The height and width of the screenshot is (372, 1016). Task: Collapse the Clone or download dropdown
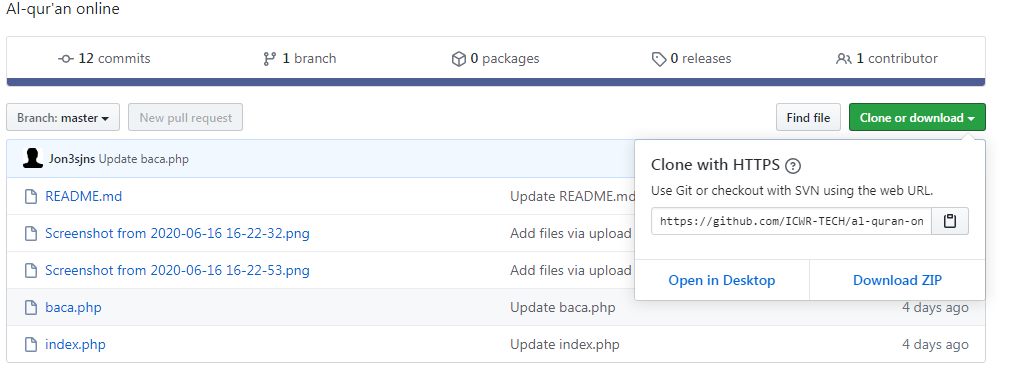click(917, 117)
